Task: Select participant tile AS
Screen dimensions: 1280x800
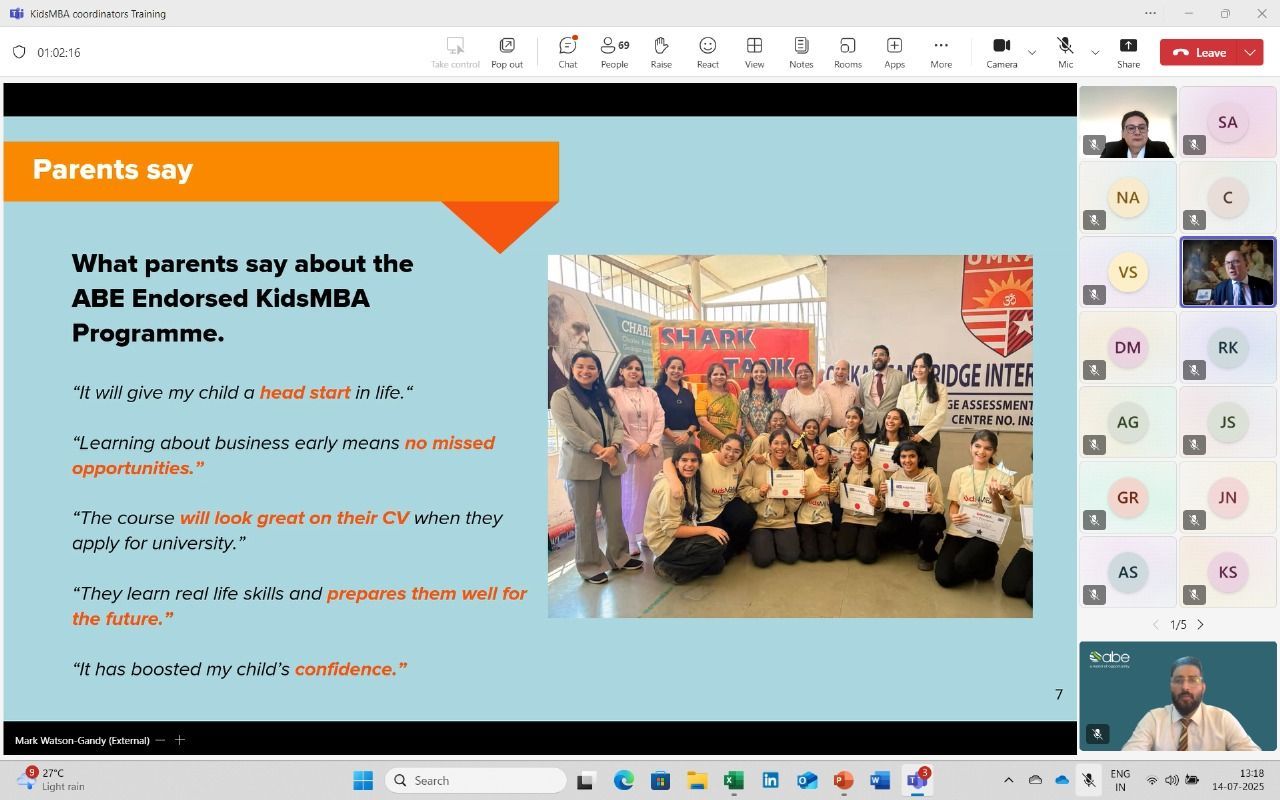Action: 1128,572
